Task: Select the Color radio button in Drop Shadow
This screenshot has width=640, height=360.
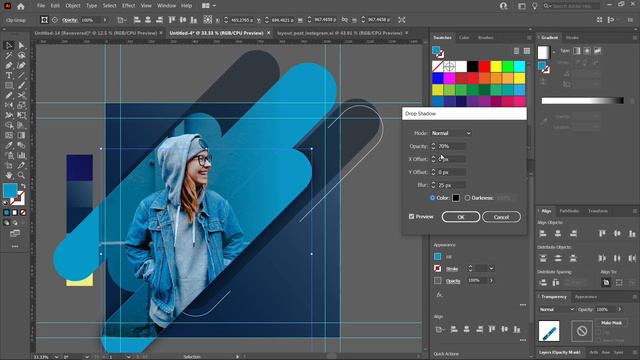Action: (432, 198)
